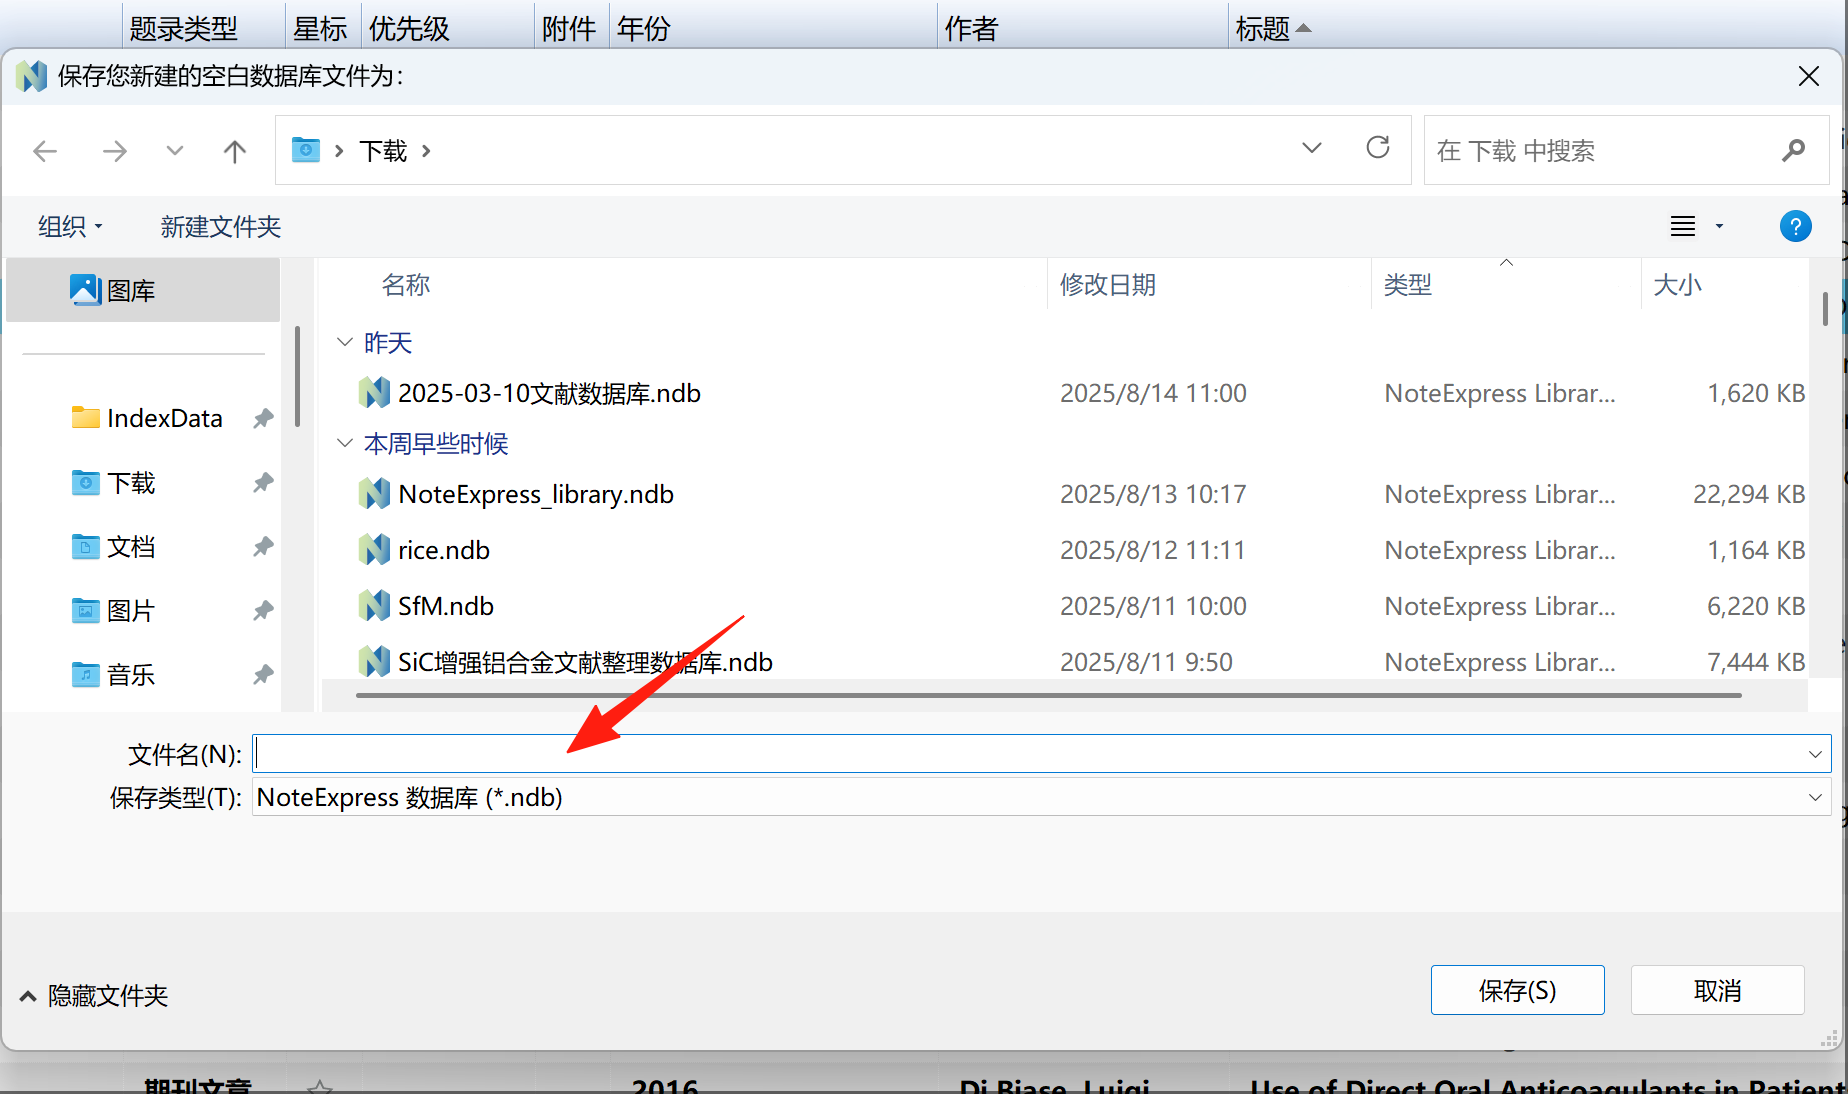Viewport: 1848px width, 1094px height.
Task: Click 年份 column header in NoteExpress window
Action: click(x=644, y=29)
